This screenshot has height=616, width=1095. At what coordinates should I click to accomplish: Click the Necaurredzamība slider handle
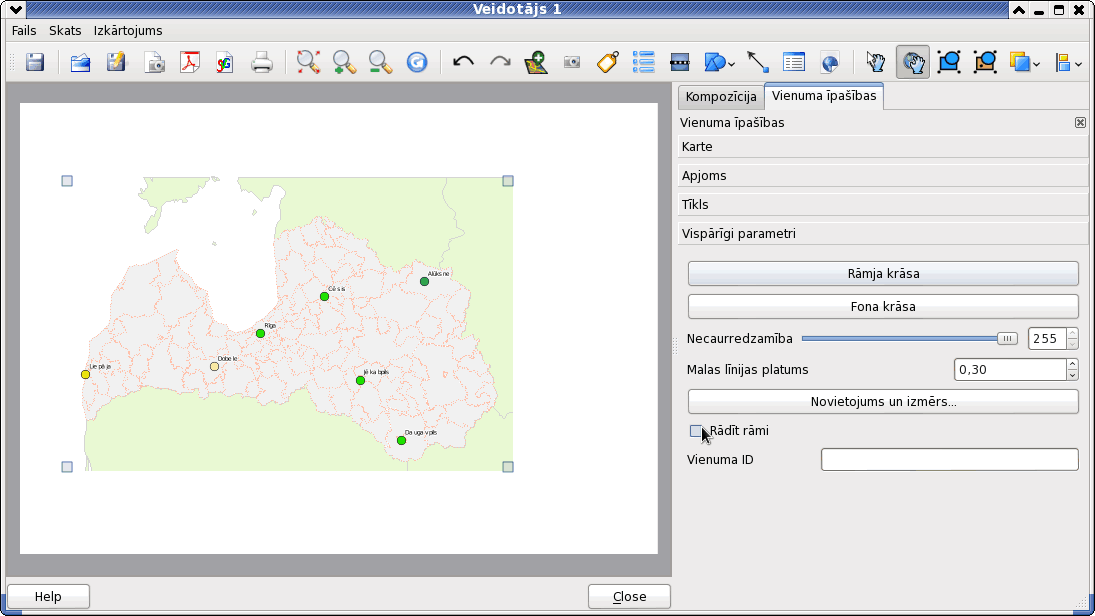(x=1007, y=339)
